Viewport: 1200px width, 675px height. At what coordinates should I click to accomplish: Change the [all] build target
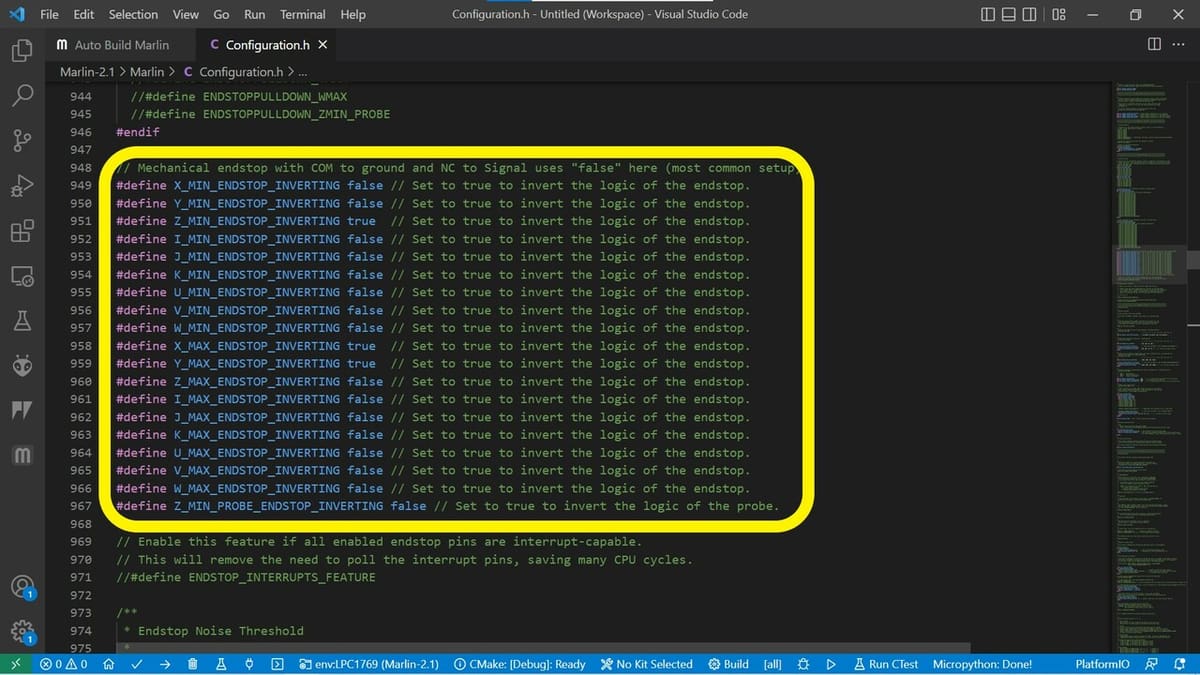click(772, 664)
